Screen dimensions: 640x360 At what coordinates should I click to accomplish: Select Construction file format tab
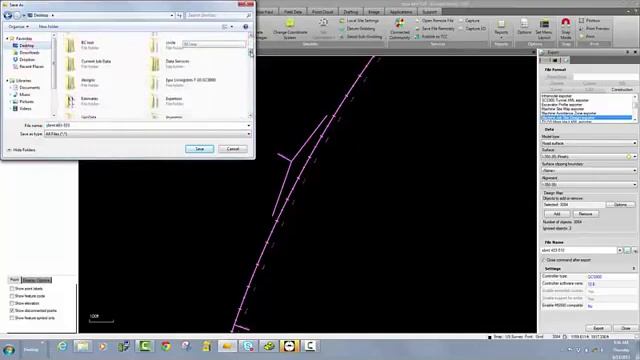click(x=622, y=89)
